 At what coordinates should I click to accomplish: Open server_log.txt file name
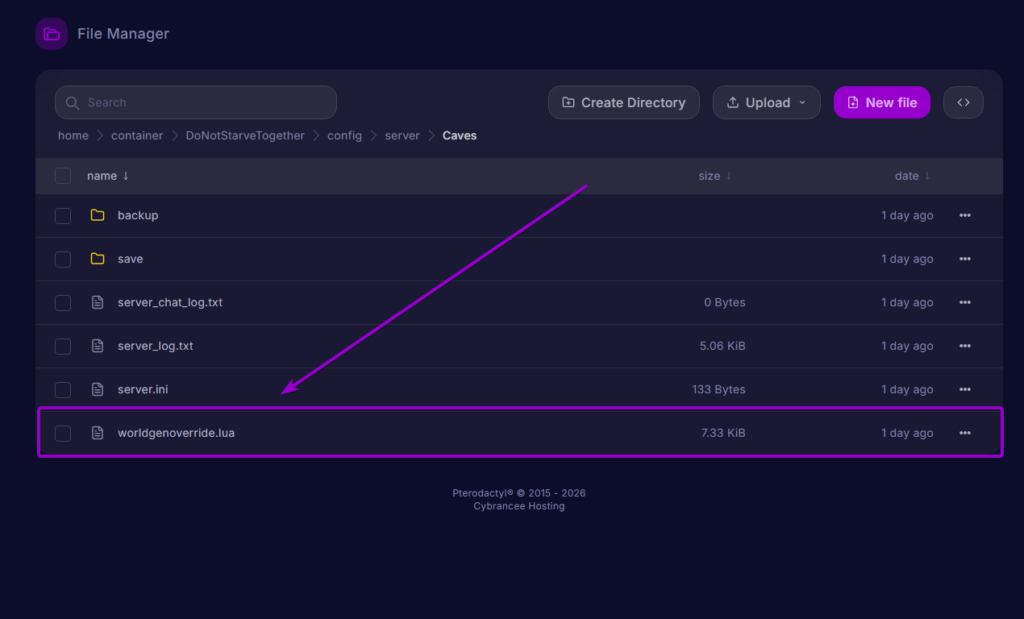(155, 346)
